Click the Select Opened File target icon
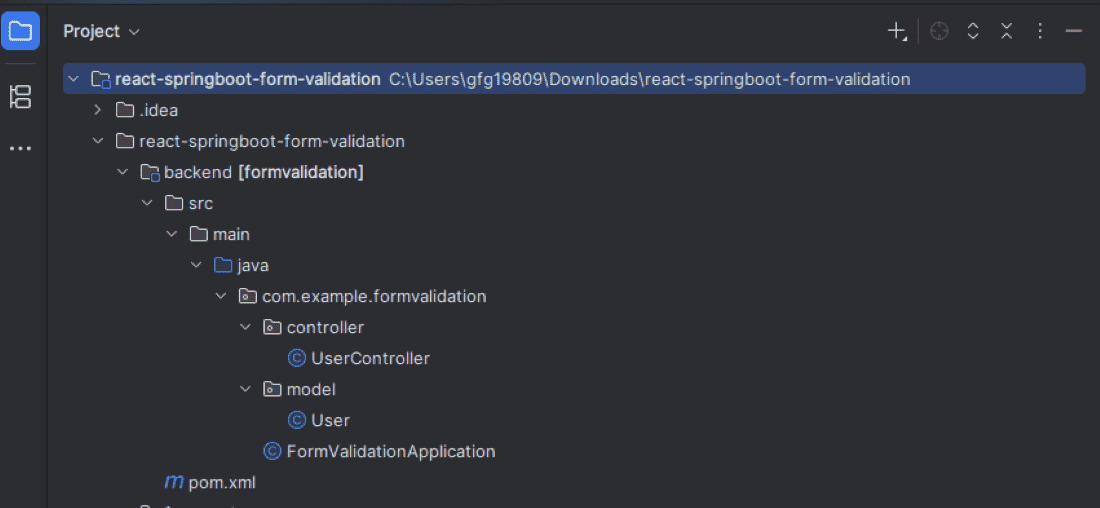 point(939,31)
